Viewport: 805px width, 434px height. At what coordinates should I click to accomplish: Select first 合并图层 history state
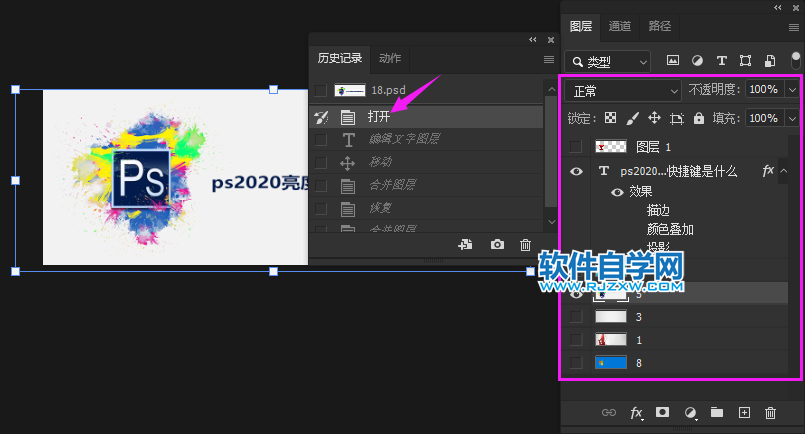coord(426,185)
